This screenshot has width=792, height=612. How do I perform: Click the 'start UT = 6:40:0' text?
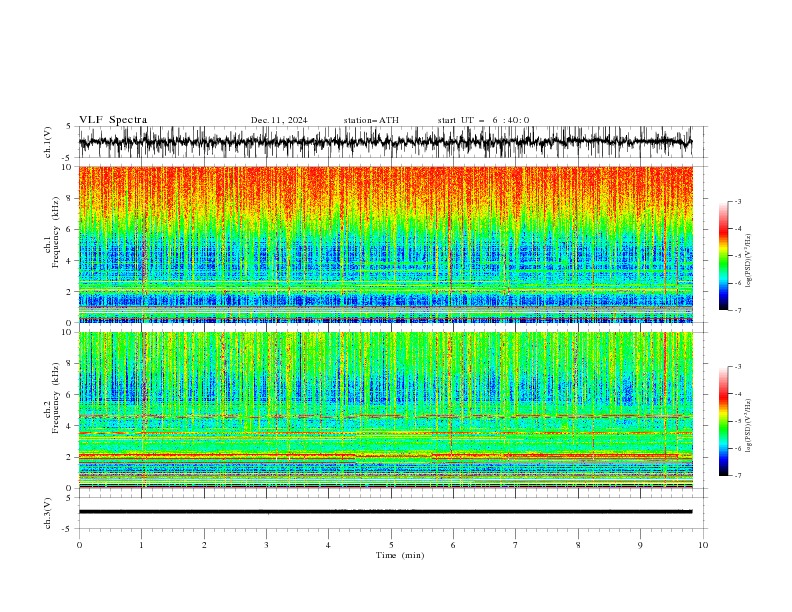pos(483,120)
